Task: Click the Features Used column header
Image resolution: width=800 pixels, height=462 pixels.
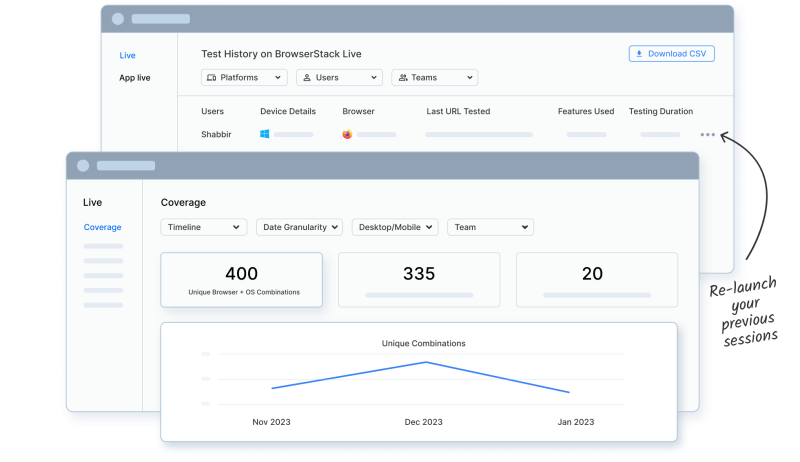Action: (586, 111)
